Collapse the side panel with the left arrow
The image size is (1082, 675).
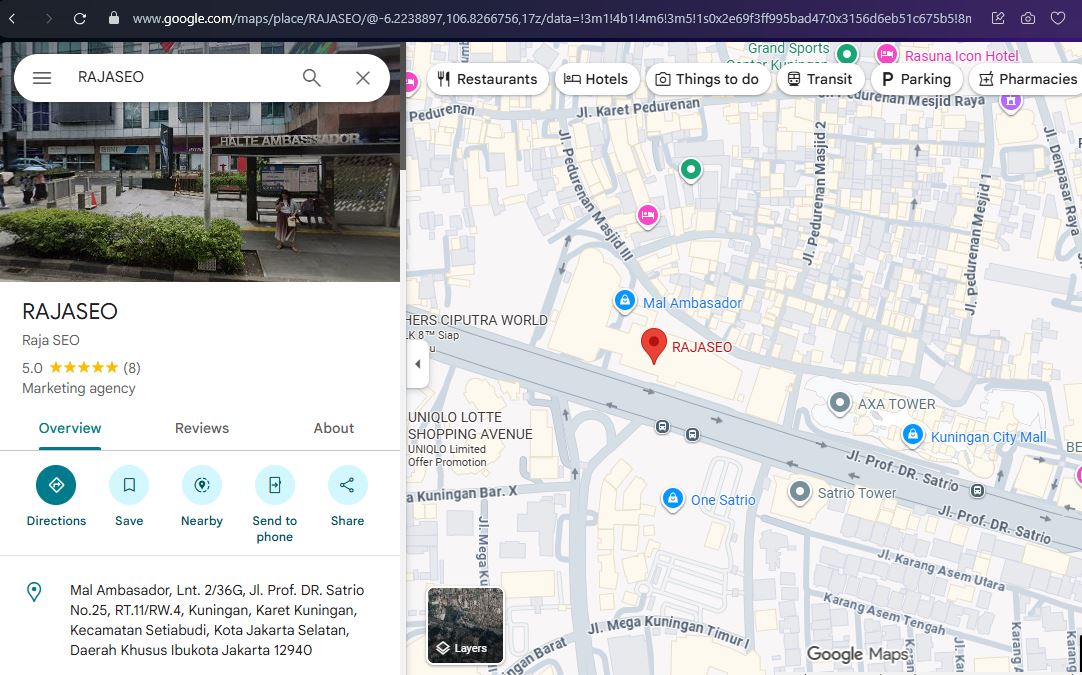pyautogui.click(x=418, y=364)
